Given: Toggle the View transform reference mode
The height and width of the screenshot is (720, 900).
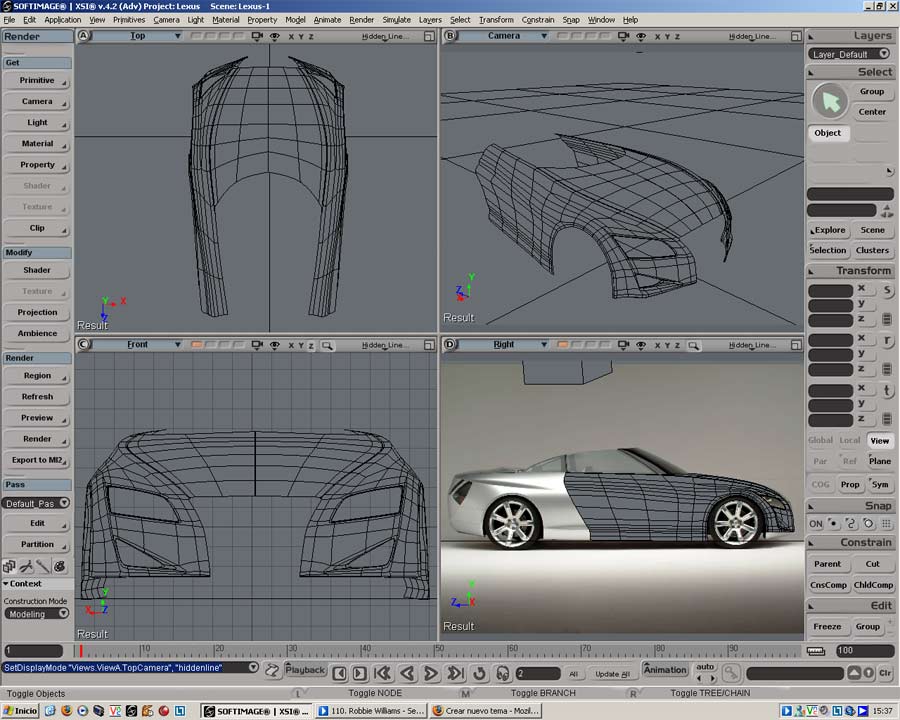Looking at the screenshot, I should [x=879, y=440].
